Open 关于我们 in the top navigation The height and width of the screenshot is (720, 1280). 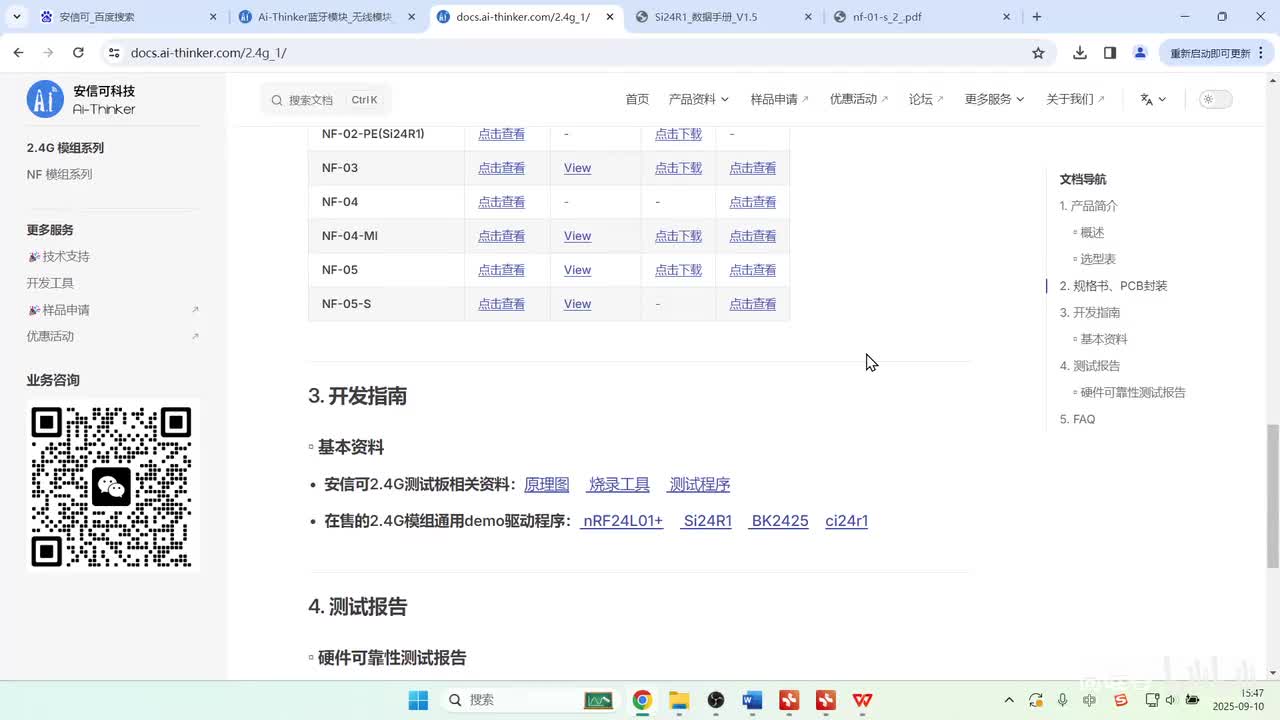coord(1076,99)
